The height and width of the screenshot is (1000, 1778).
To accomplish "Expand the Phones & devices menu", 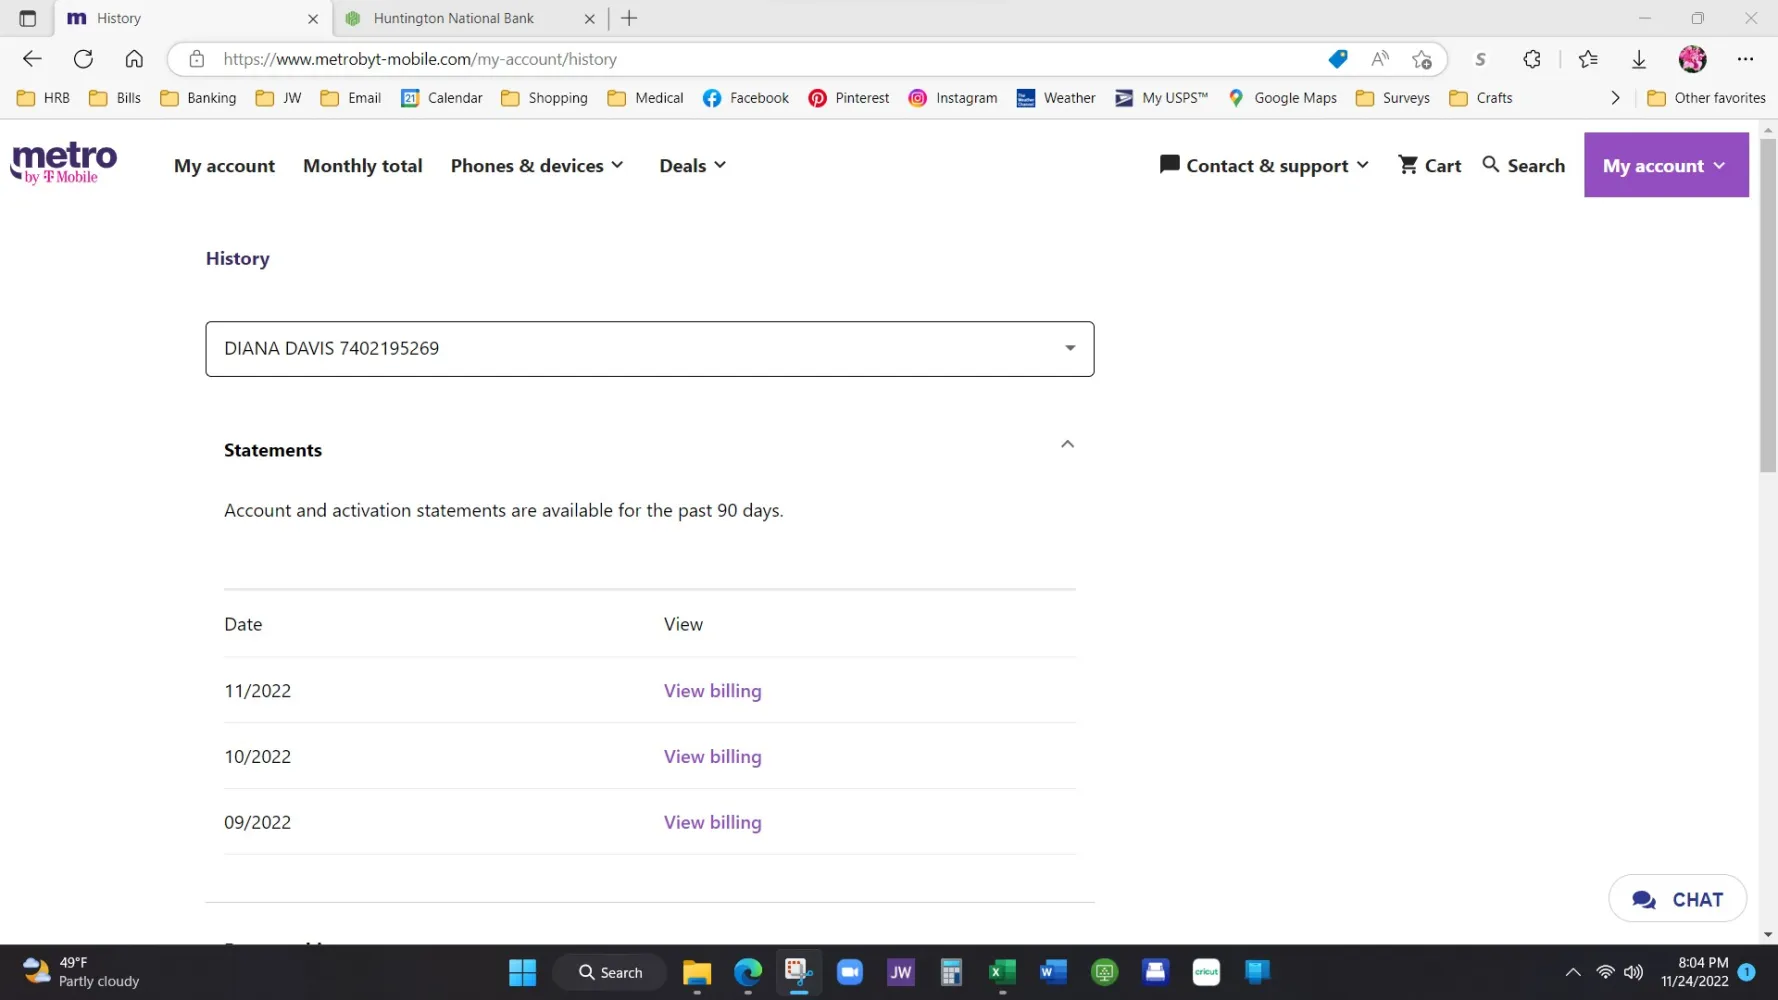I will tap(537, 166).
